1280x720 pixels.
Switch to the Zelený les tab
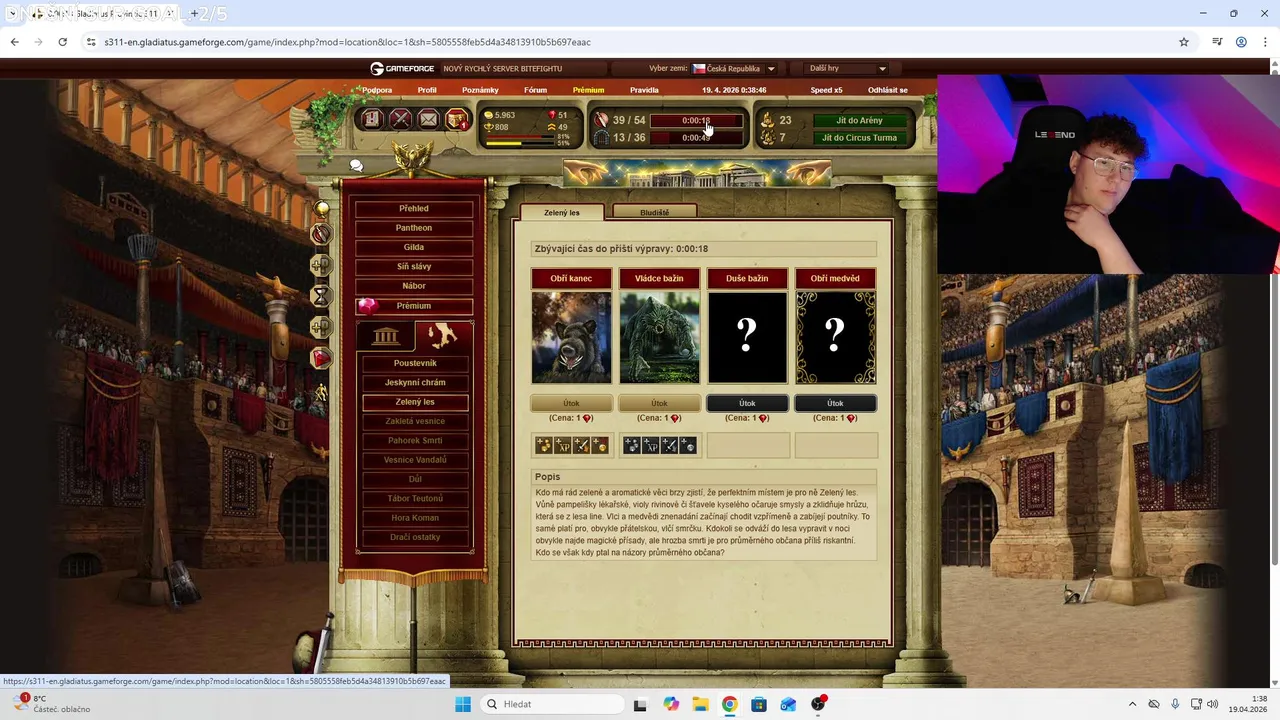coord(562,212)
